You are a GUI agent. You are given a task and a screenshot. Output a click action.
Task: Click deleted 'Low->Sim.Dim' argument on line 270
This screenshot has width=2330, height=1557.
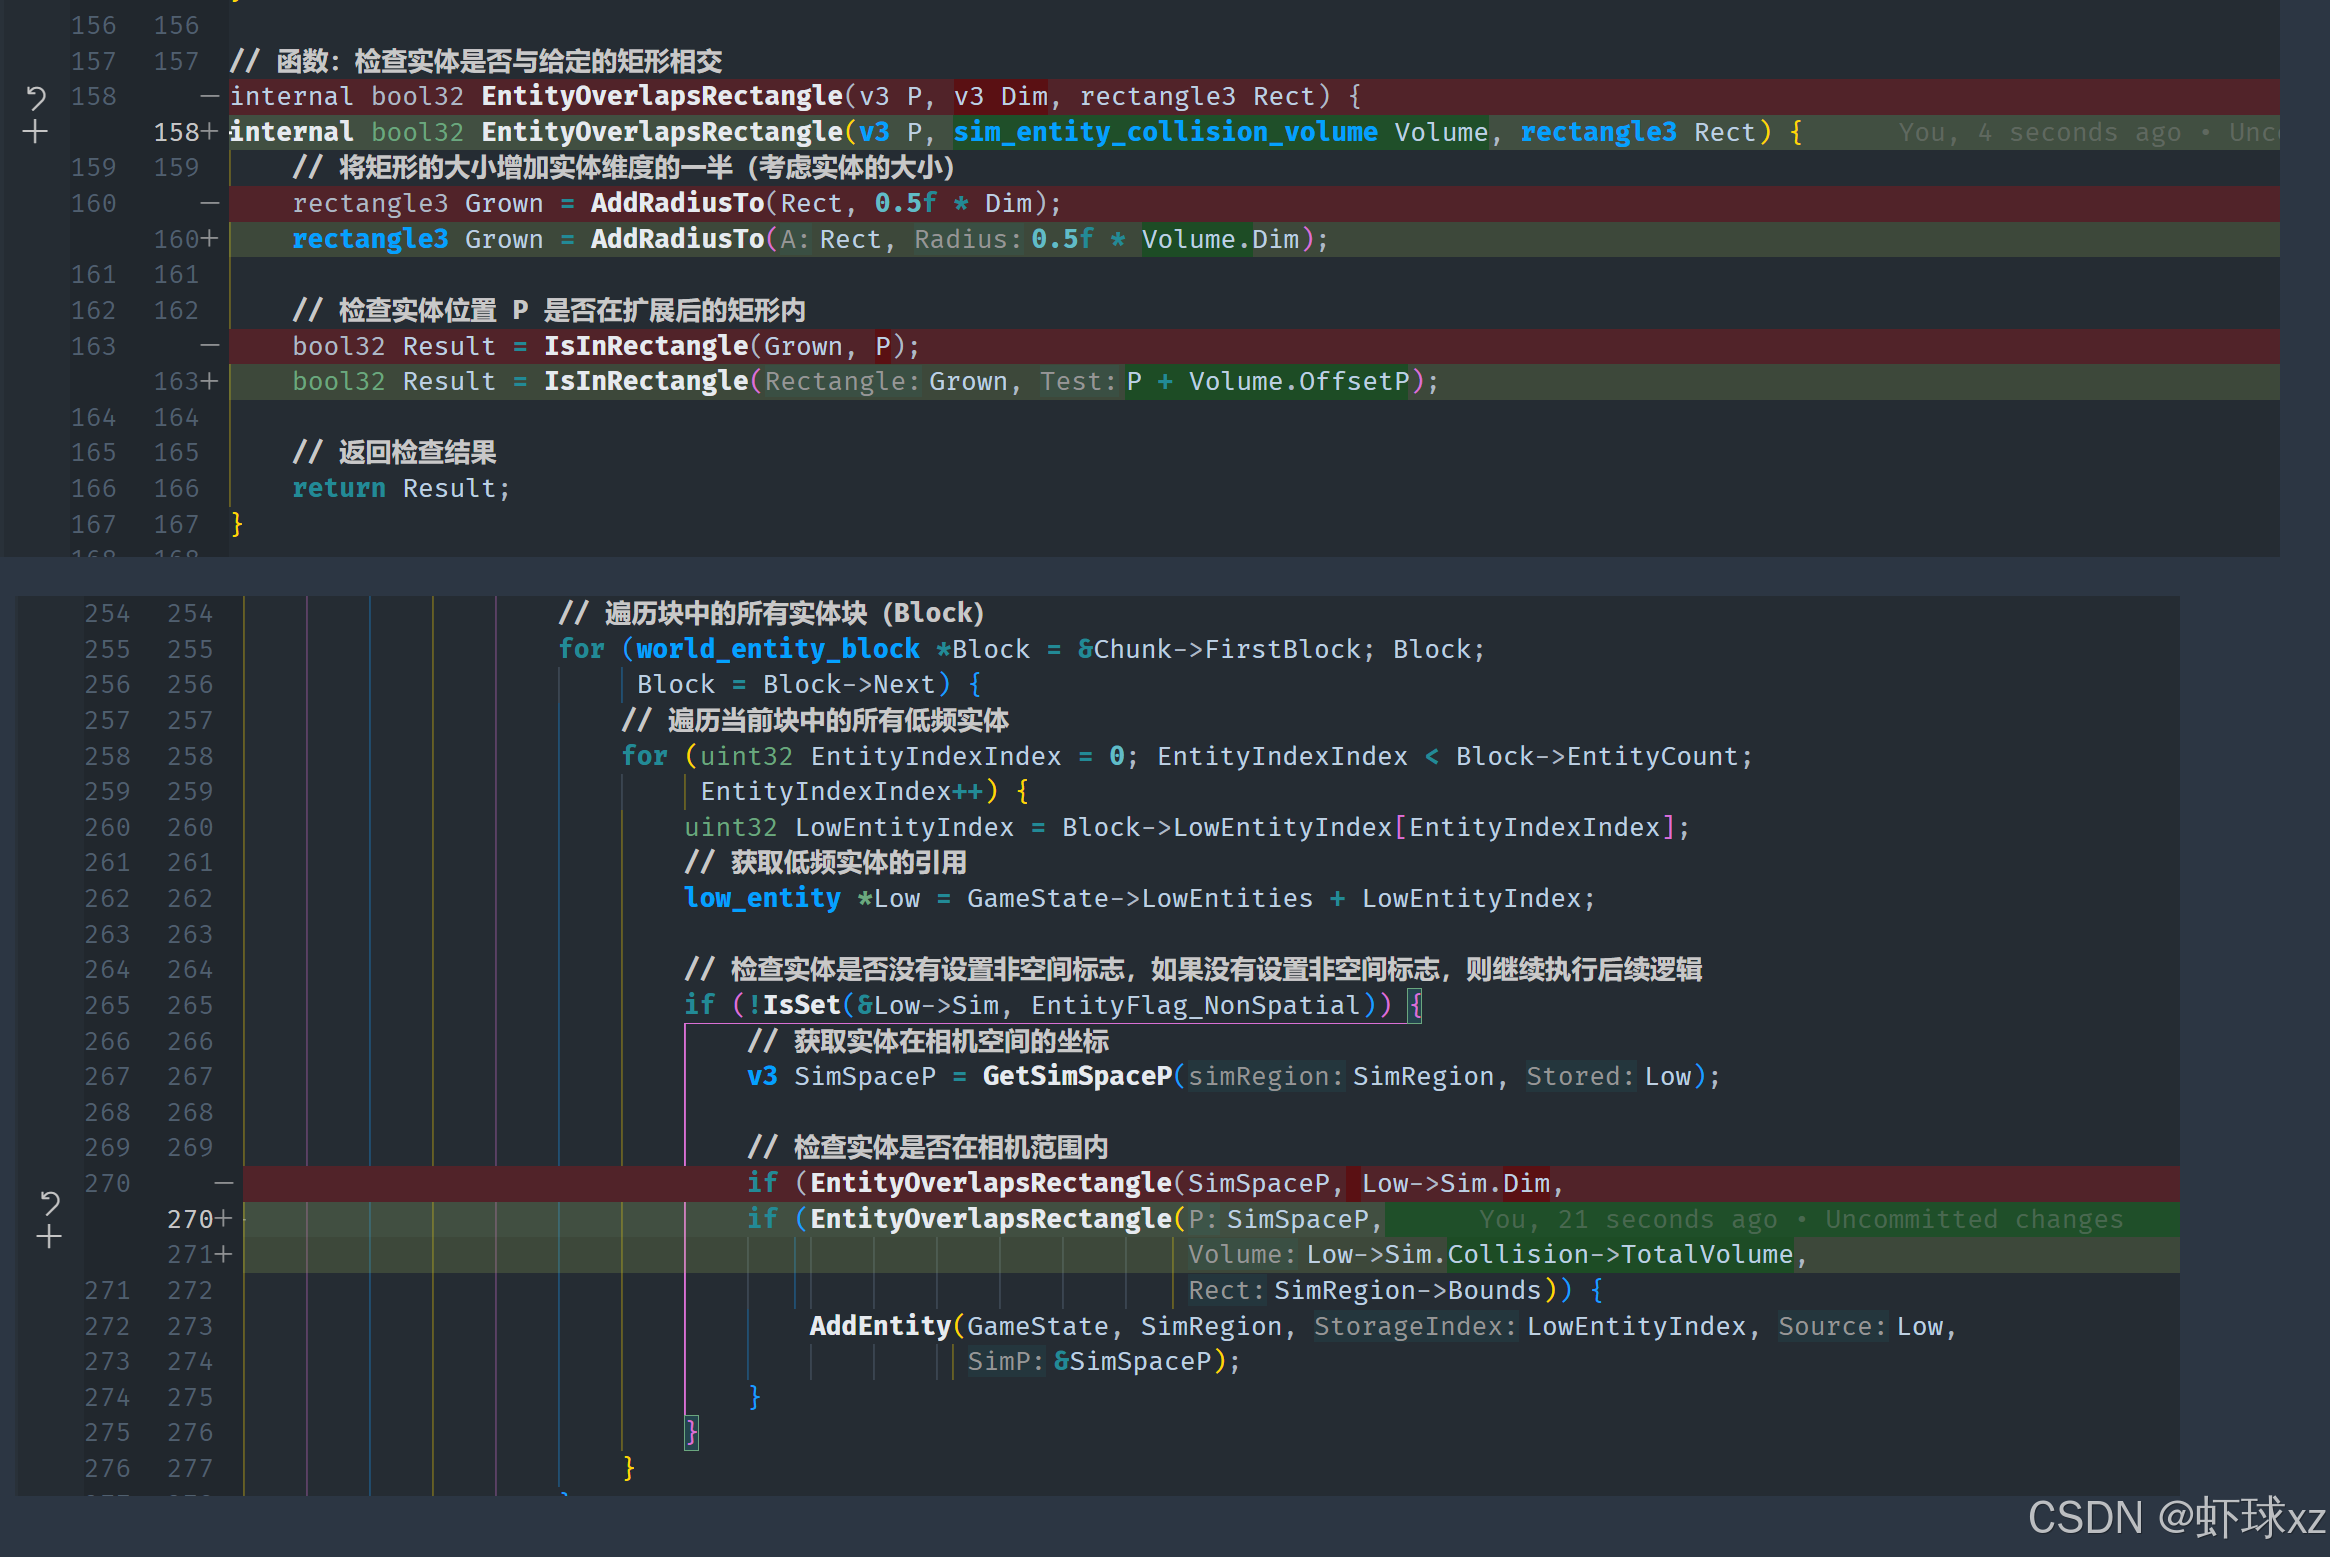click(1455, 1183)
